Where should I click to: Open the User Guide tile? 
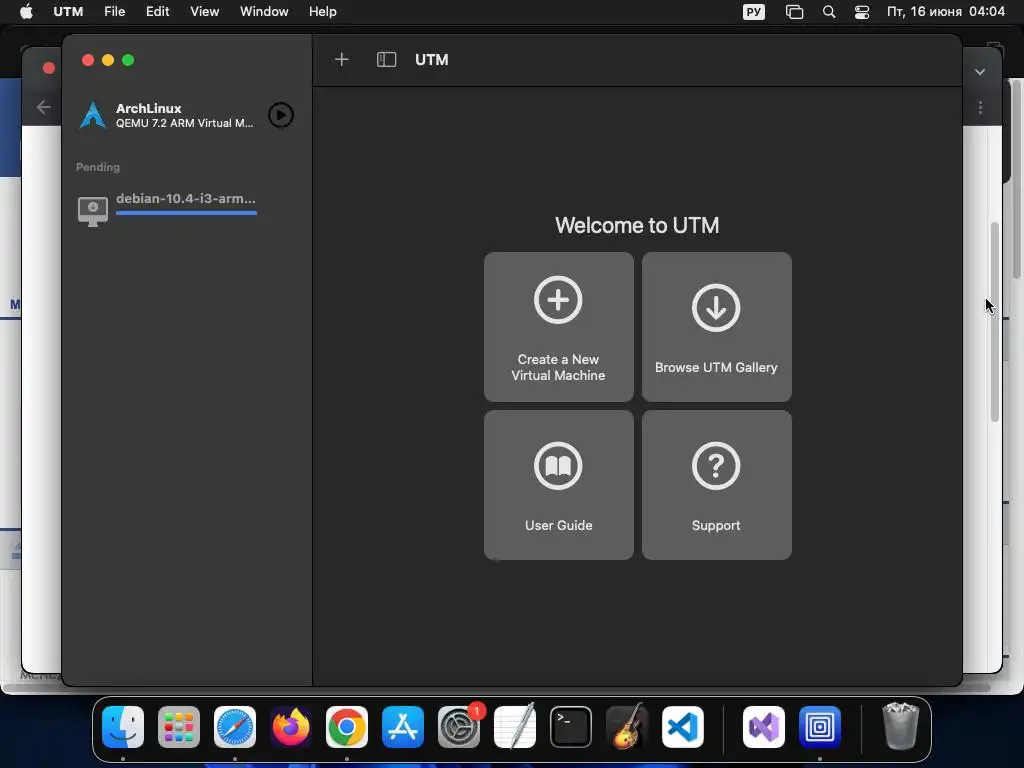click(x=558, y=485)
